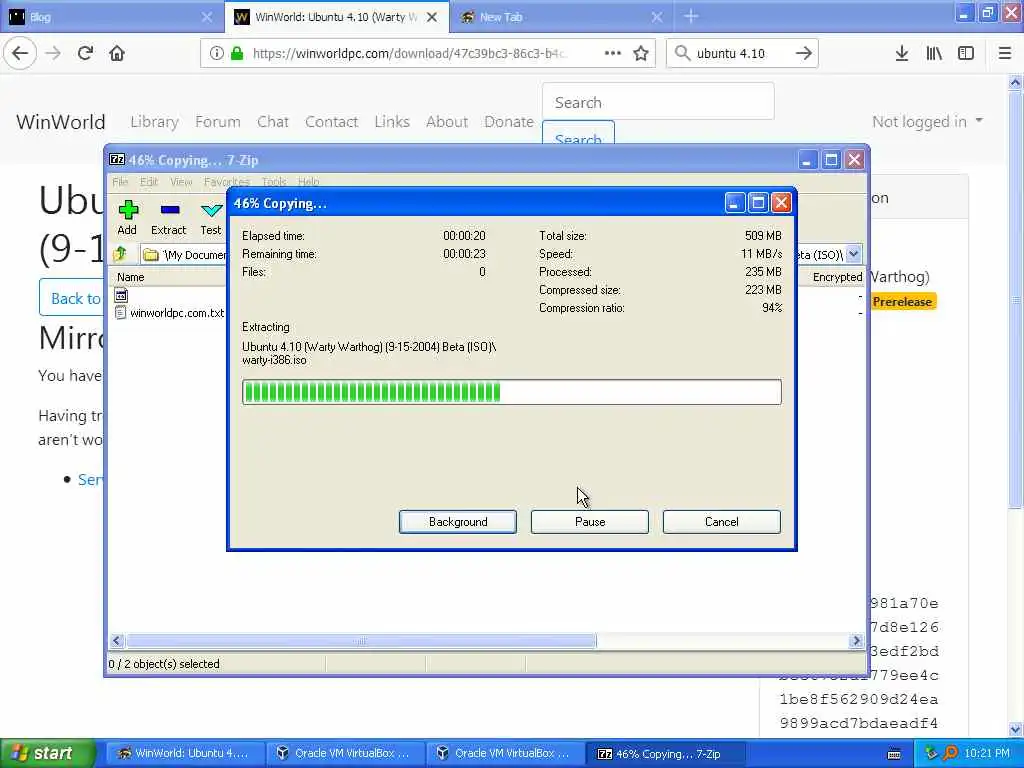Go to the browser home page

pos(117,54)
